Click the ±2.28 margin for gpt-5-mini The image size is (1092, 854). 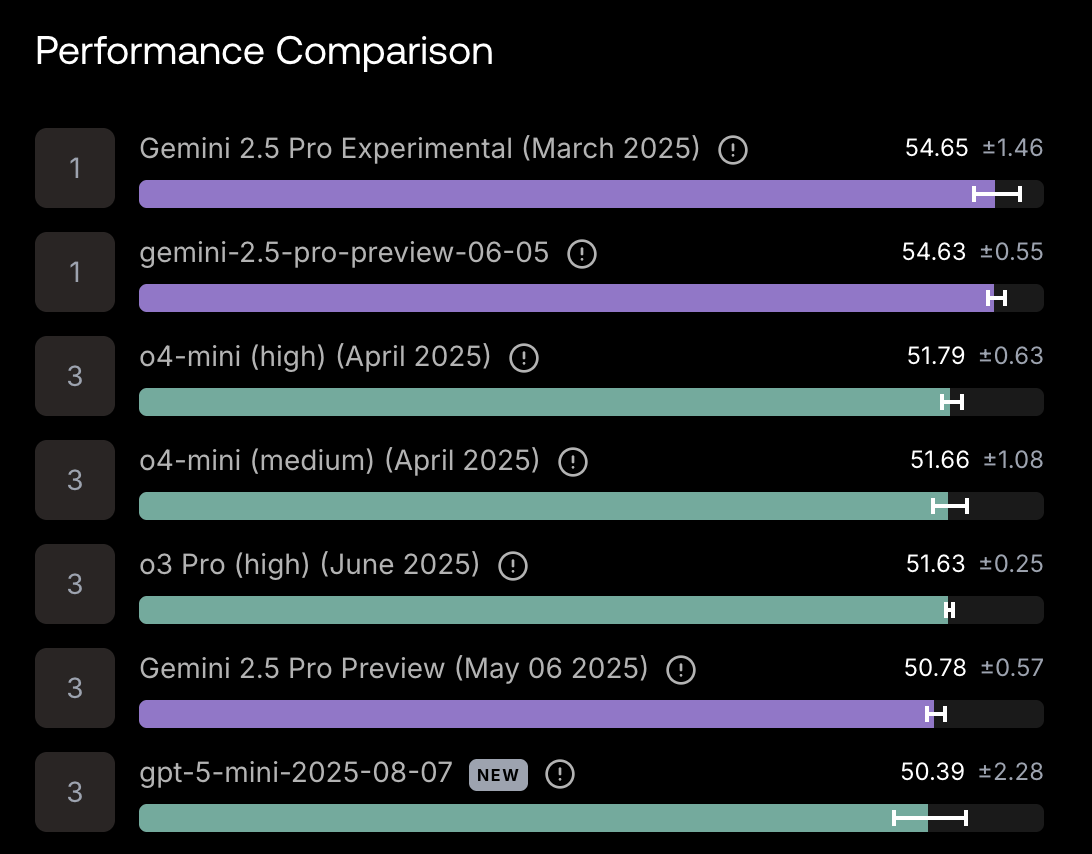coord(1011,772)
